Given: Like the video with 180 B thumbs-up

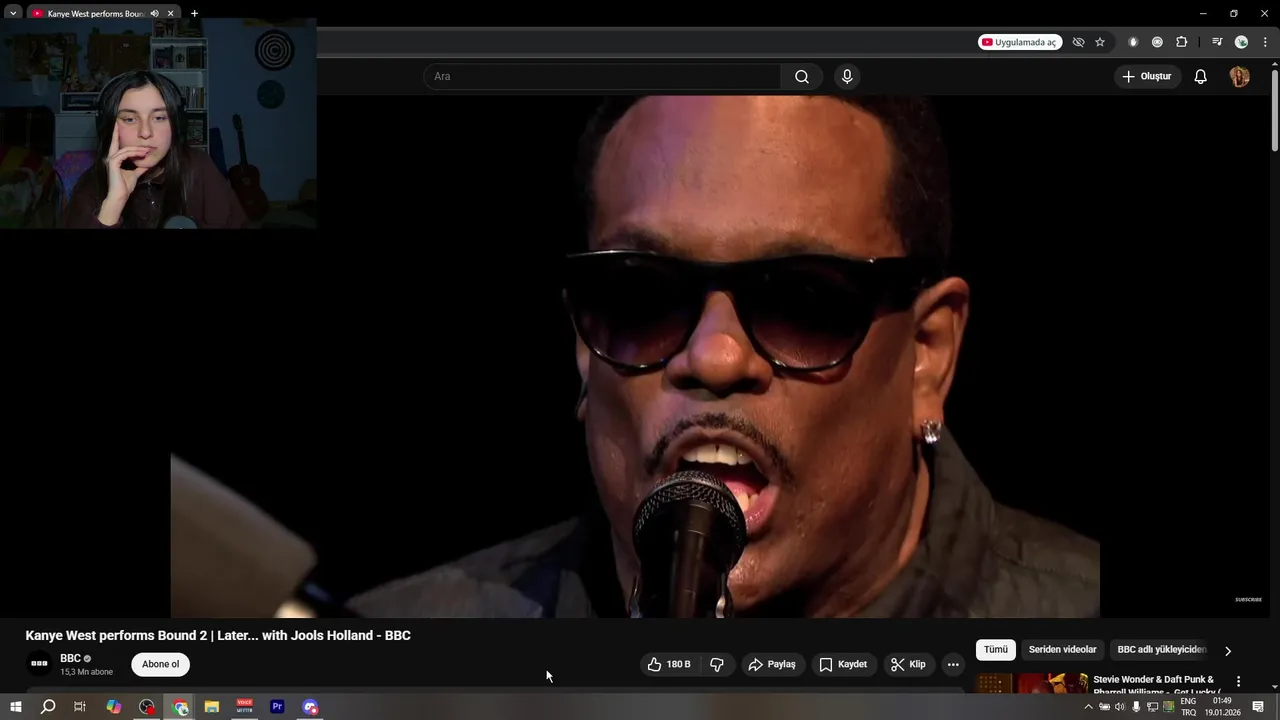Looking at the screenshot, I should (669, 664).
